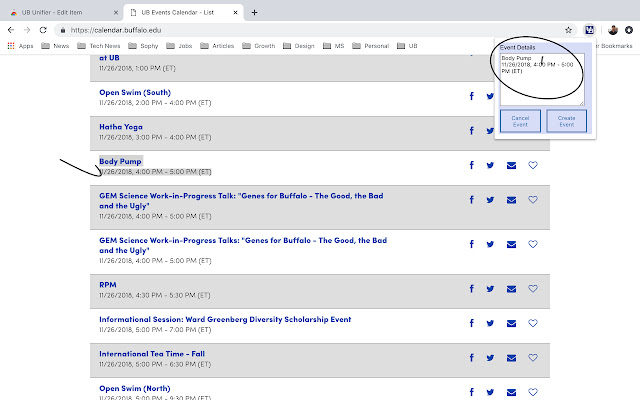Image resolution: width=640 pixels, height=400 pixels.
Task: Open a new browser tab
Action: click(x=255, y=12)
